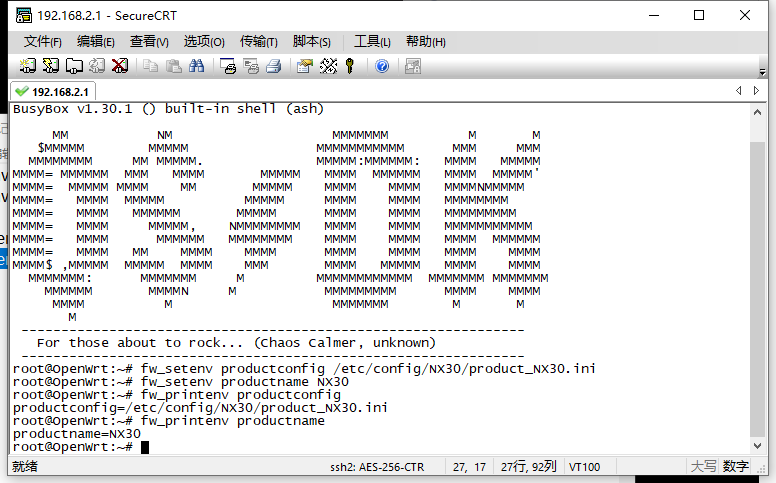776x483 pixels.
Task: Open the 文件(F) menu
Action: (x=43, y=42)
